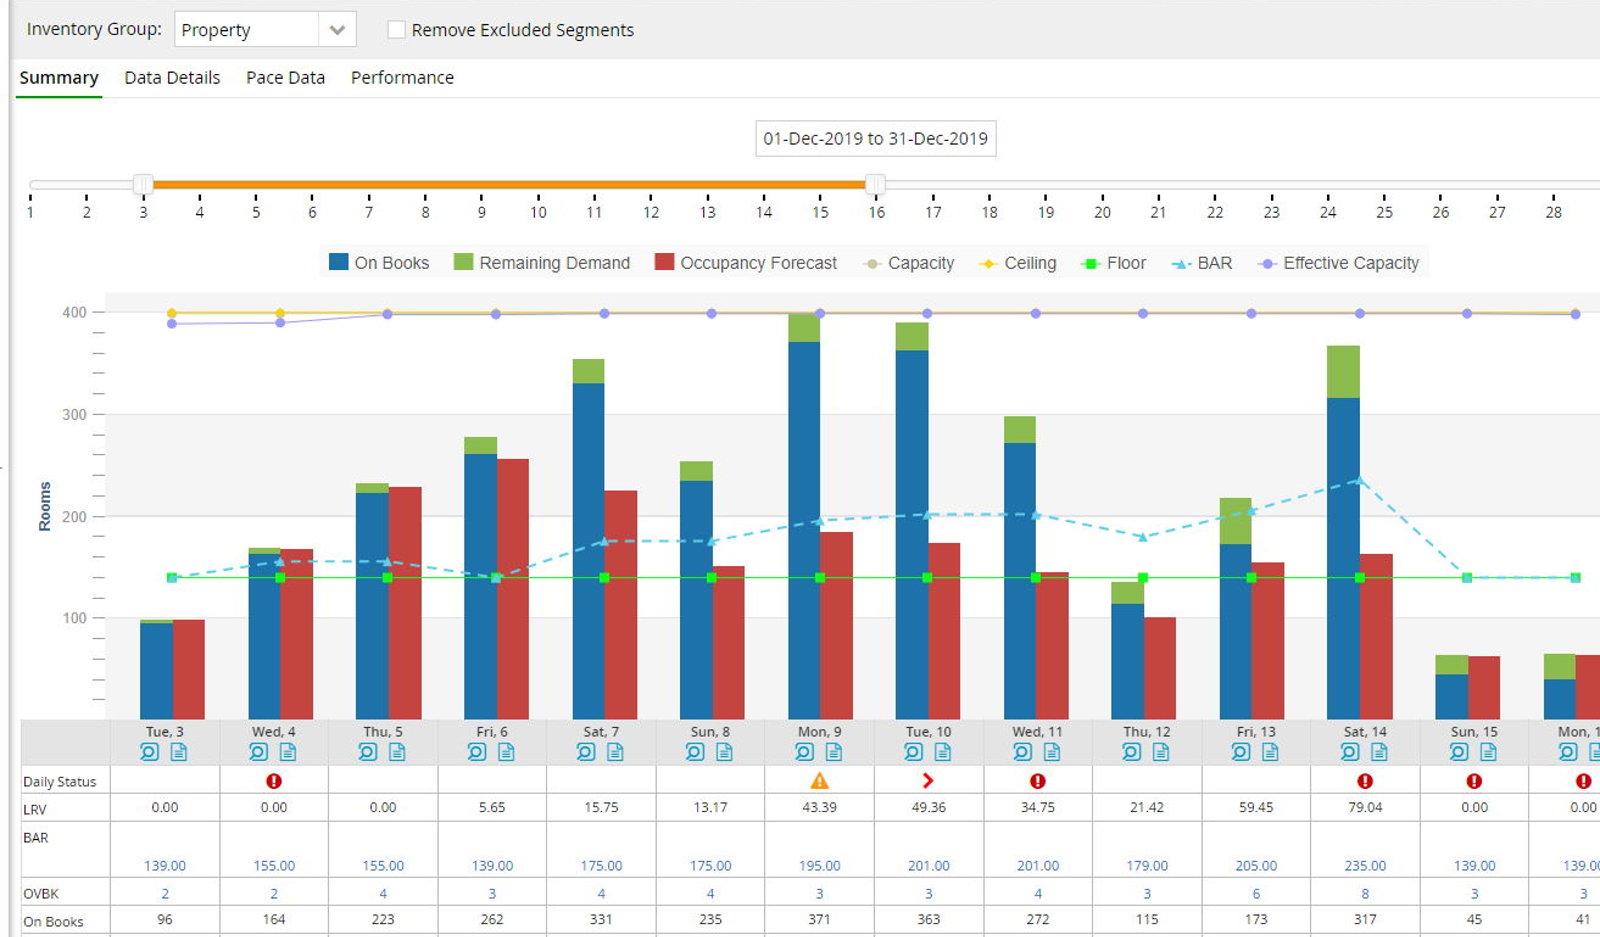Click OVBK value 8 for Sat, 14
Screen dimensions: 1600x937
pyautogui.click(x=1365, y=894)
